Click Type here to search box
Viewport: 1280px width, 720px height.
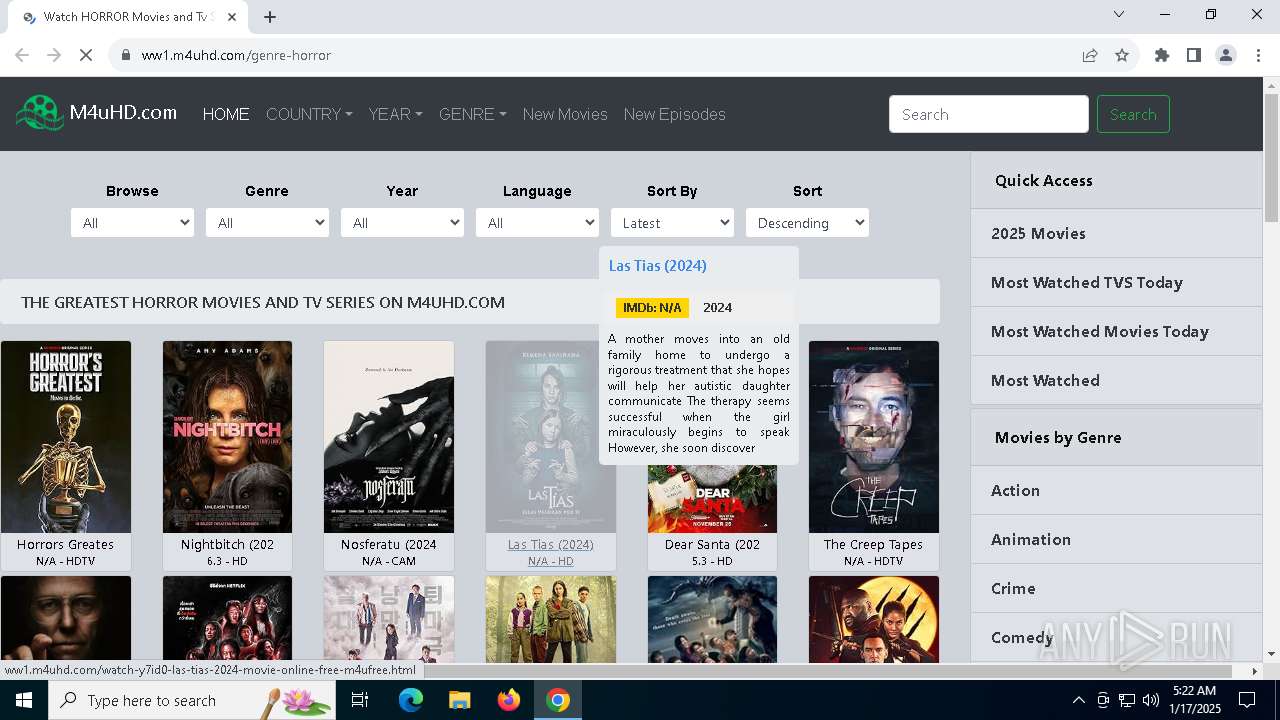[x=194, y=700]
